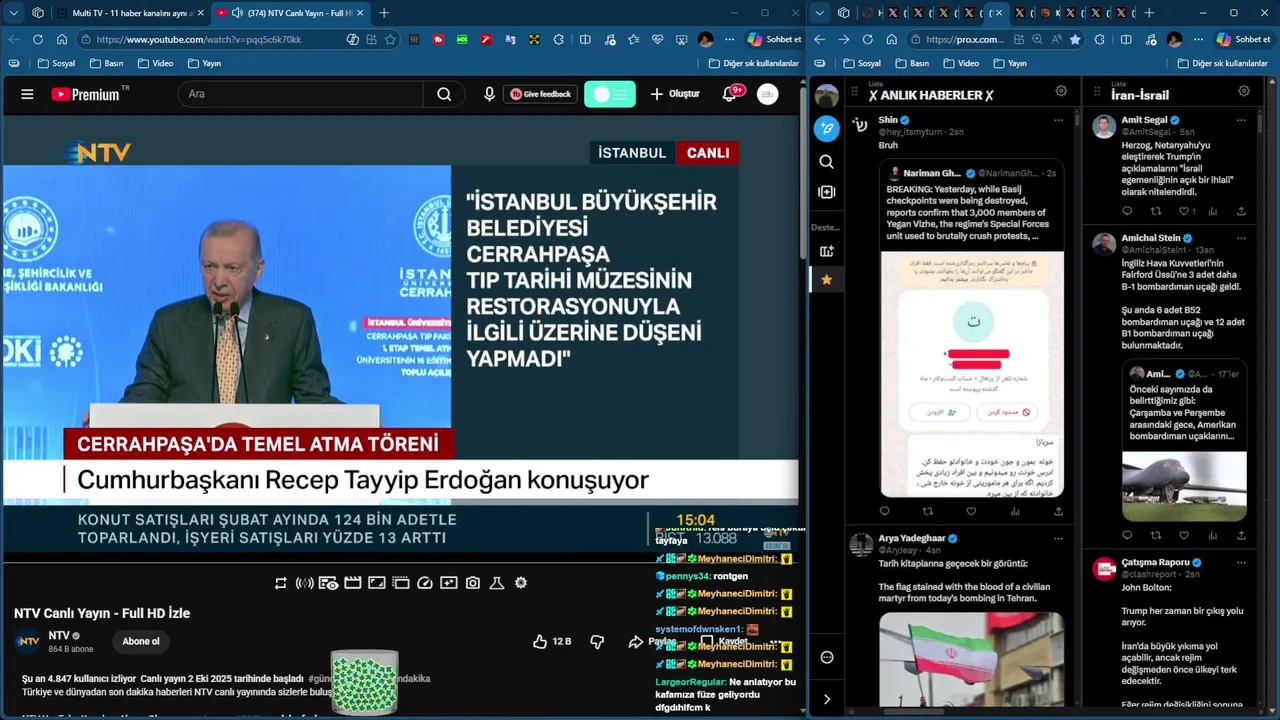Image resolution: width=1280 pixels, height=720 pixels.
Task: Open the tab search dropdown in X Pro window
Action: pyautogui.click(x=820, y=13)
